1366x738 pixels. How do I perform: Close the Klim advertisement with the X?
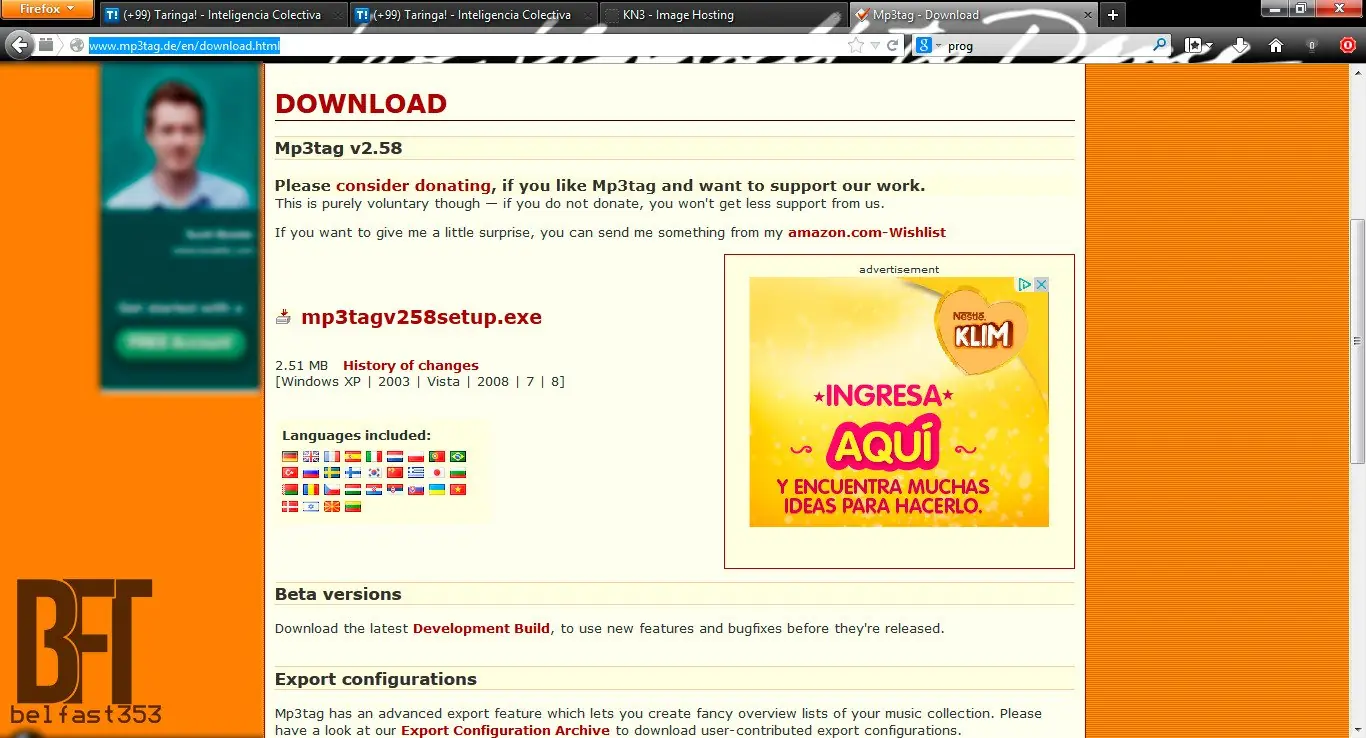coord(1041,284)
